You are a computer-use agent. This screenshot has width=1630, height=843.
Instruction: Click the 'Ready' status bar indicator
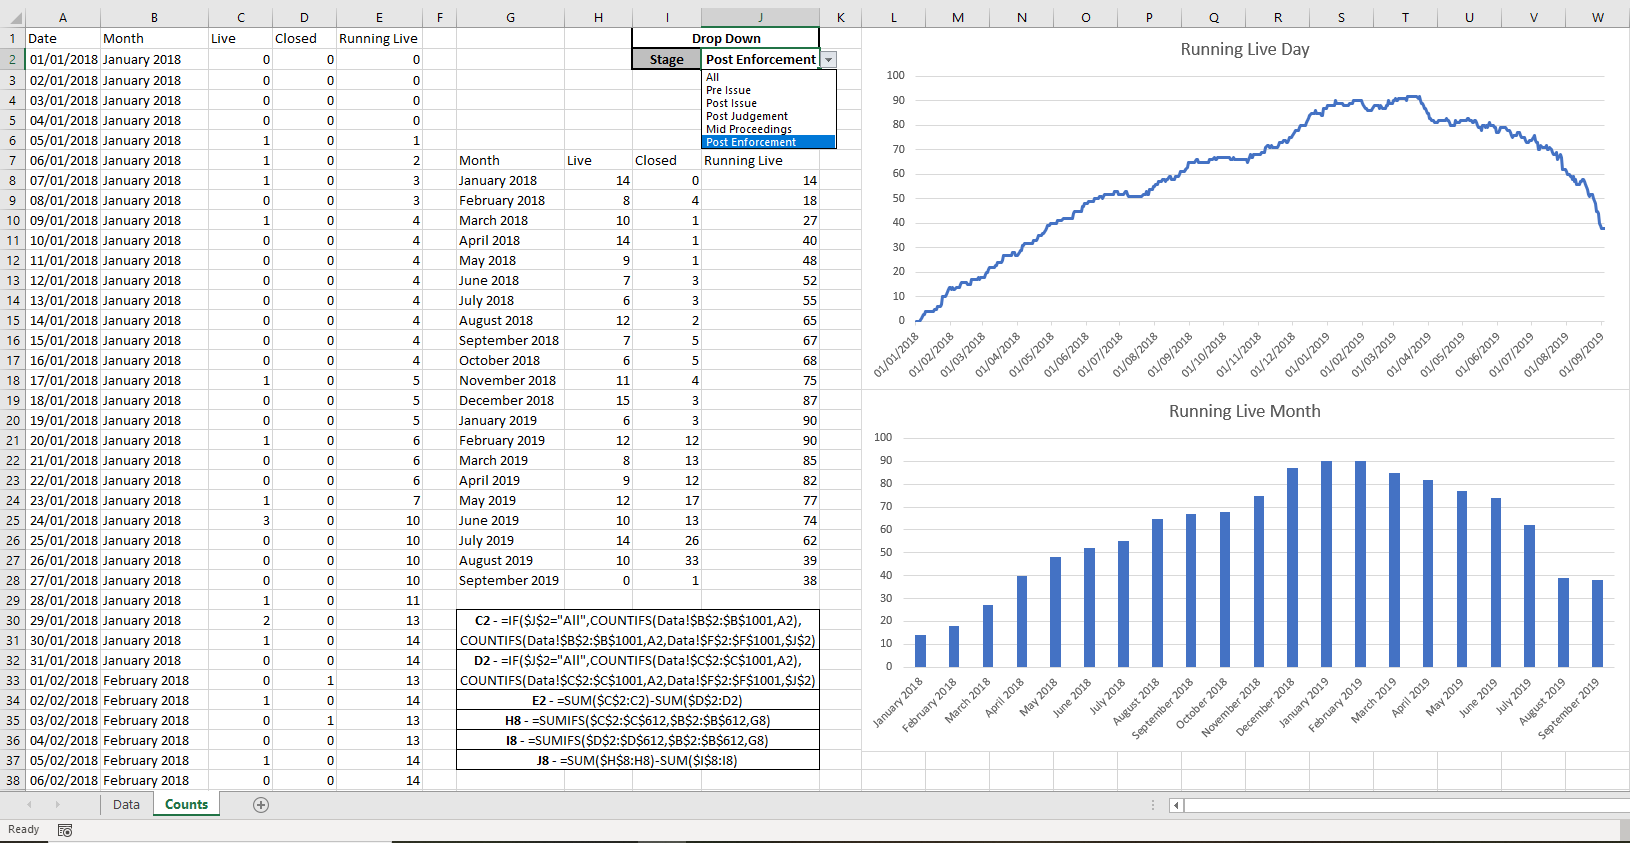(24, 829)
